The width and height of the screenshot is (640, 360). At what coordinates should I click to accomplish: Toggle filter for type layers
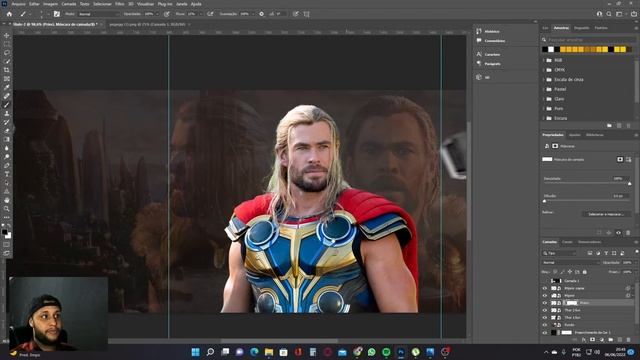click(606, 253)
